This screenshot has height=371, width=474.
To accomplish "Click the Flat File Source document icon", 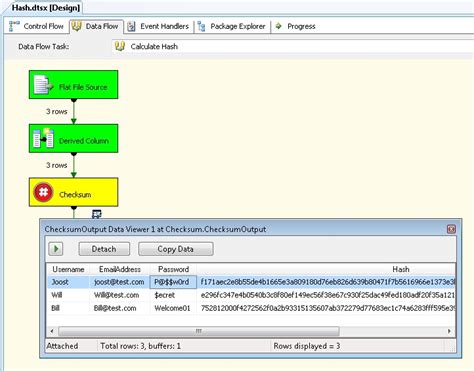I will 43,85.
